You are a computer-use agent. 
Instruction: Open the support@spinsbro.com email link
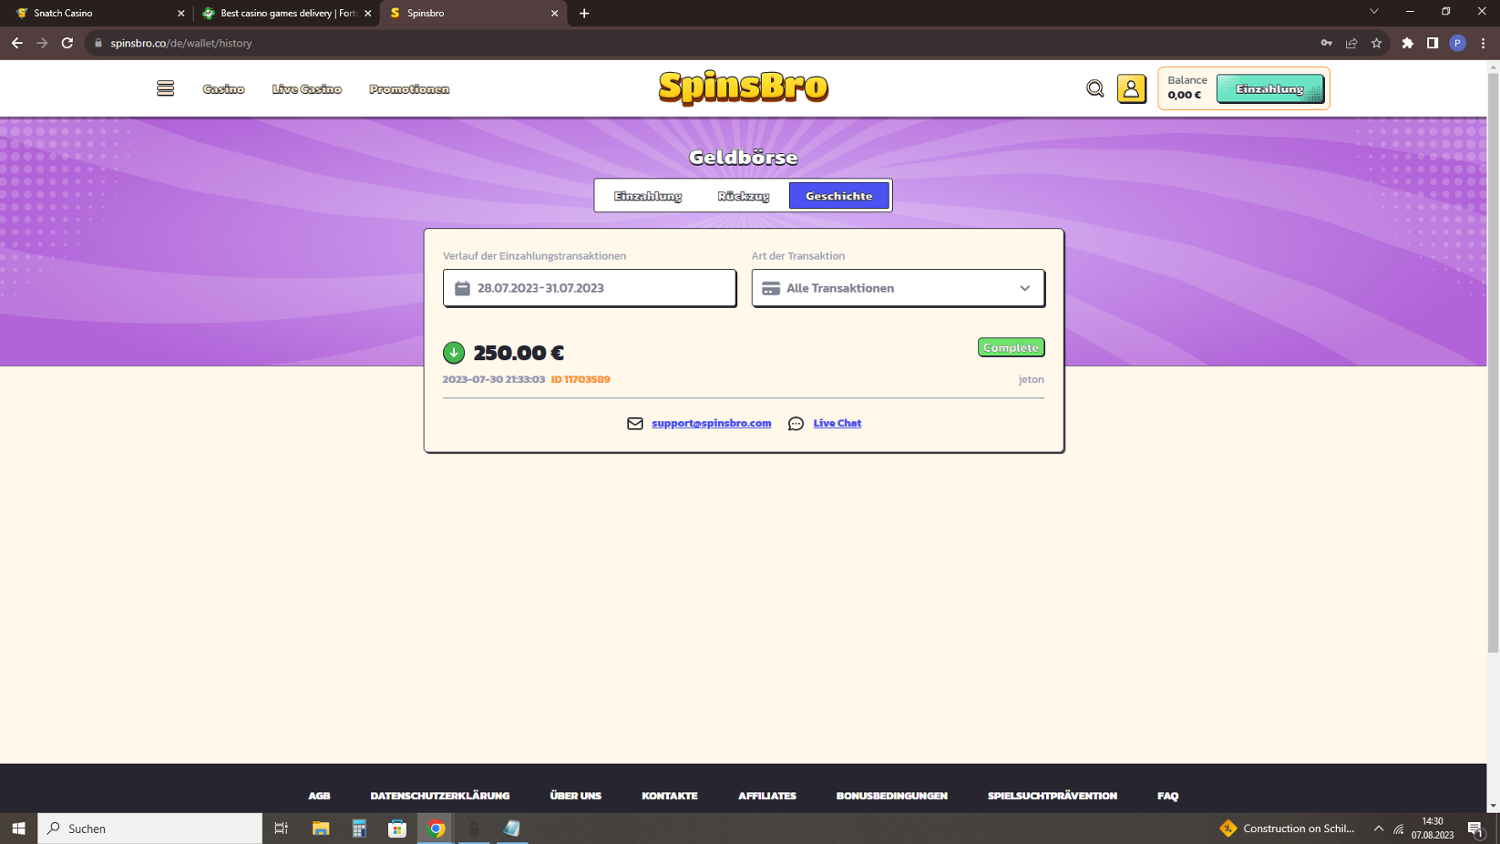tap(711, 423)
